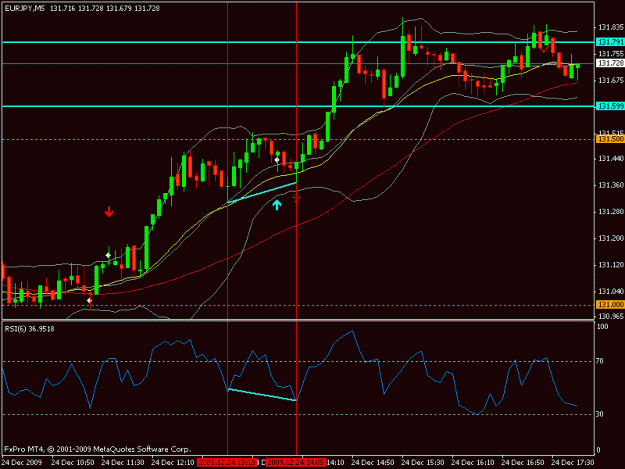625x469 pixels.
Task: Click the 24 Dec 16:50 time label
Action: tap(523, 463)
